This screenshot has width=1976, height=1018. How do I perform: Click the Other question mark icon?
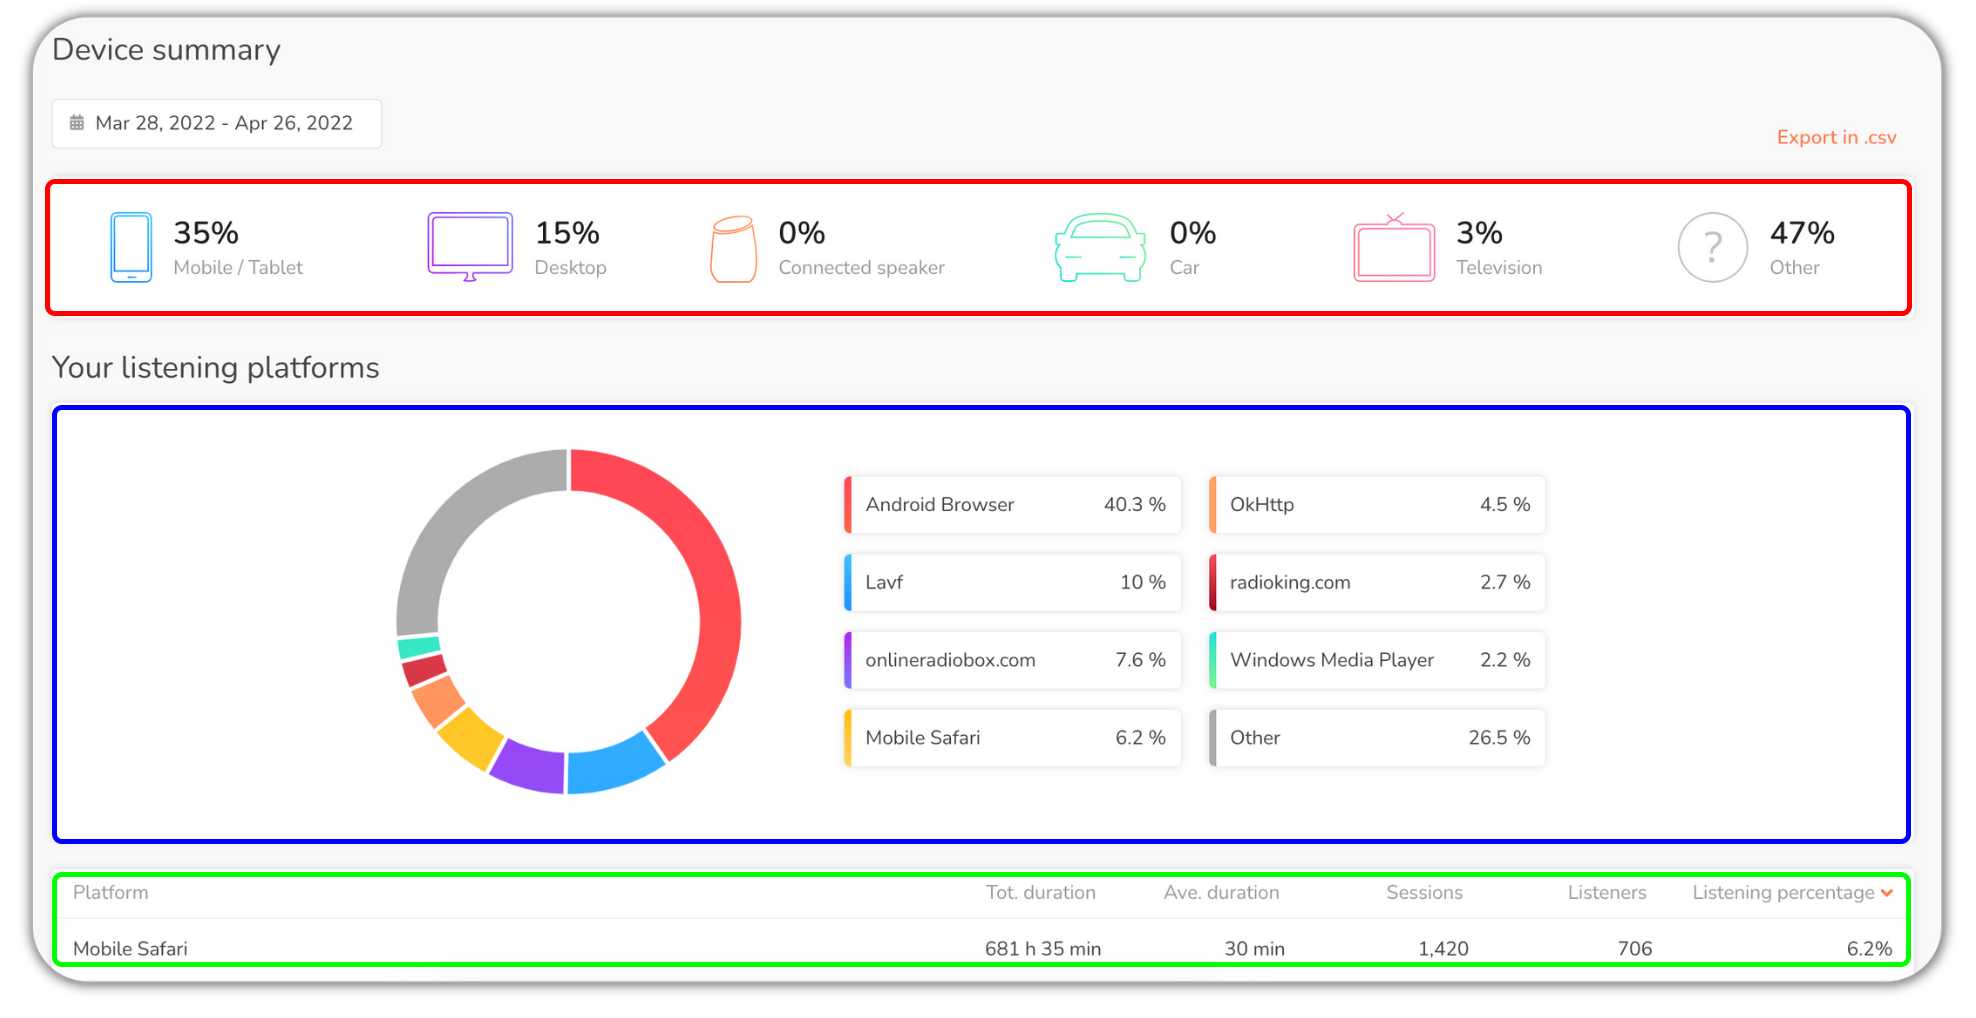pyautogui.click(x=1712, y=247)
